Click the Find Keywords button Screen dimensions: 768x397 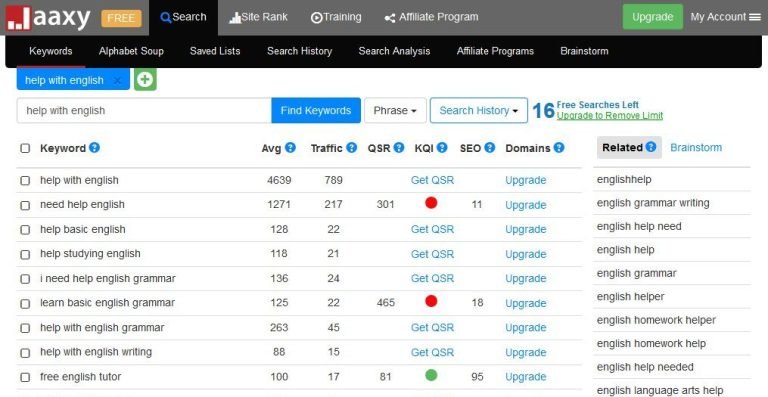click(x=316, y=111)
